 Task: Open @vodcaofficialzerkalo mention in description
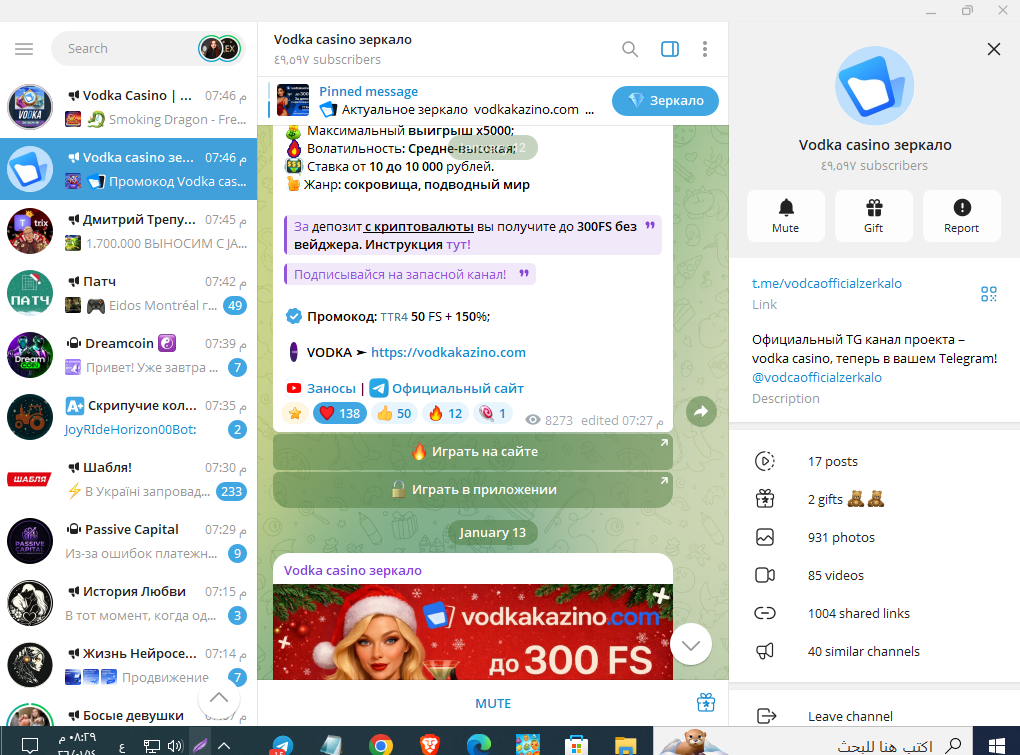(817, 377)
